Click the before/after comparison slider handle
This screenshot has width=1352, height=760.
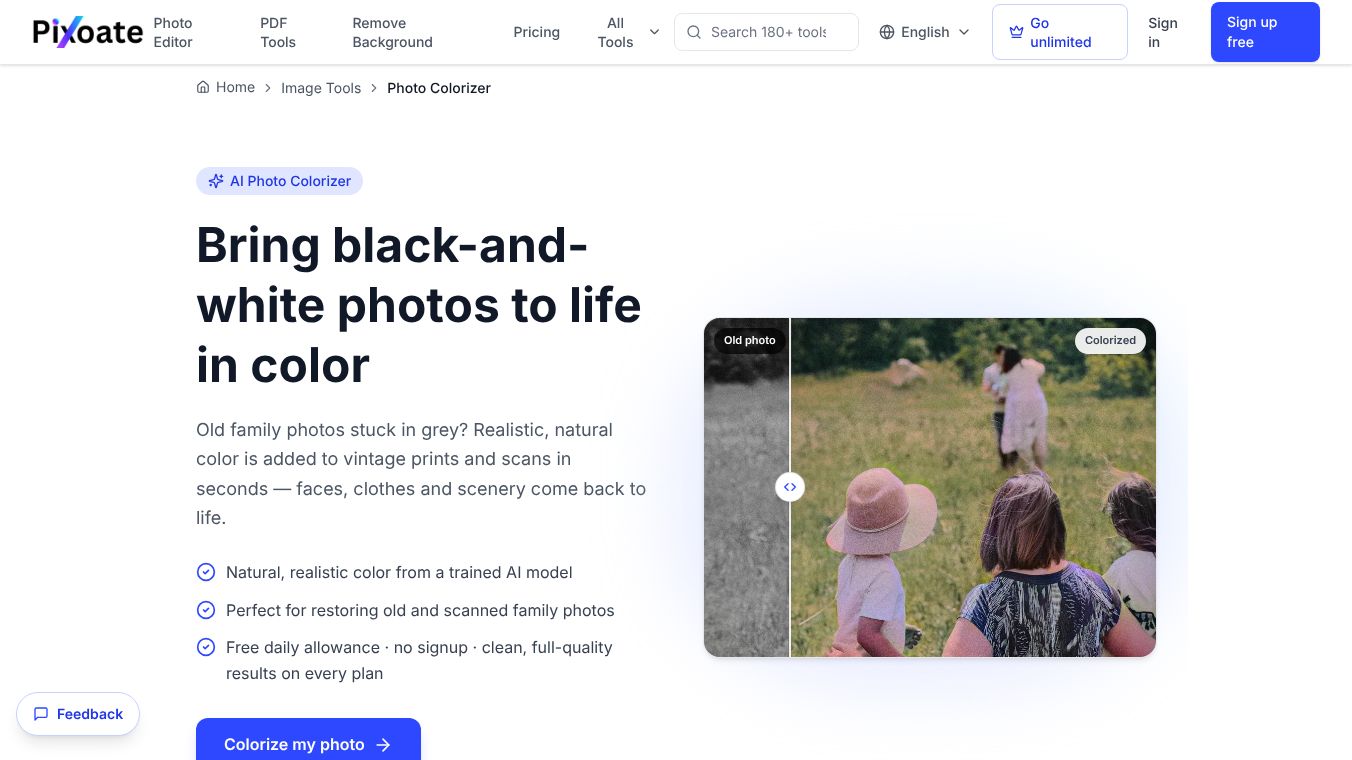tap(790, 487)
